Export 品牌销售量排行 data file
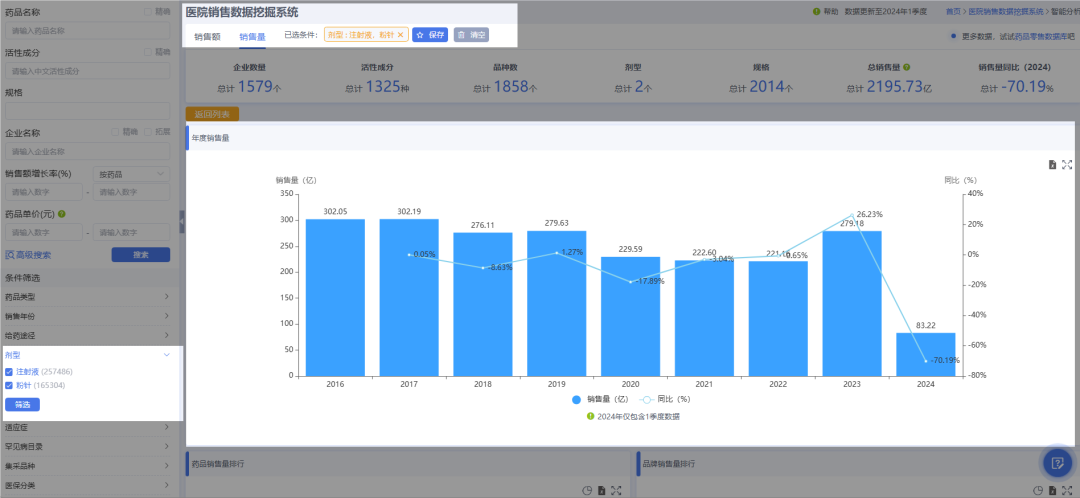Viewport: 1080px width, 498px height. pos(1052,490)
